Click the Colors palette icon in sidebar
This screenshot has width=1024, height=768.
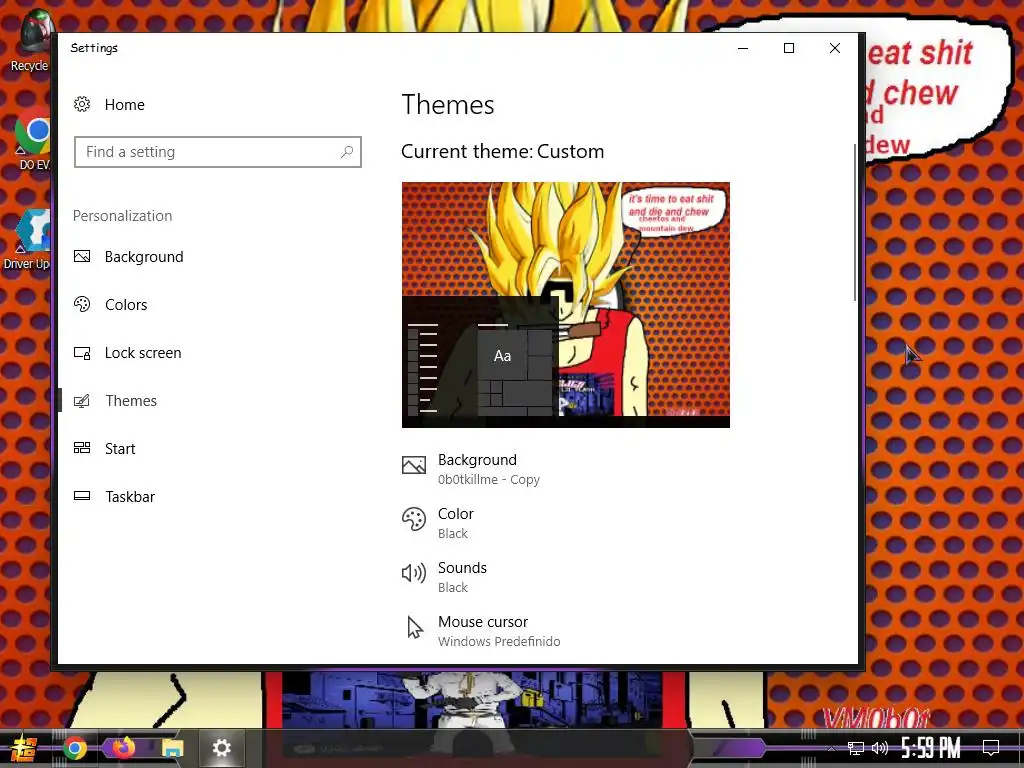pyautogui.click(x=82, y=304)
